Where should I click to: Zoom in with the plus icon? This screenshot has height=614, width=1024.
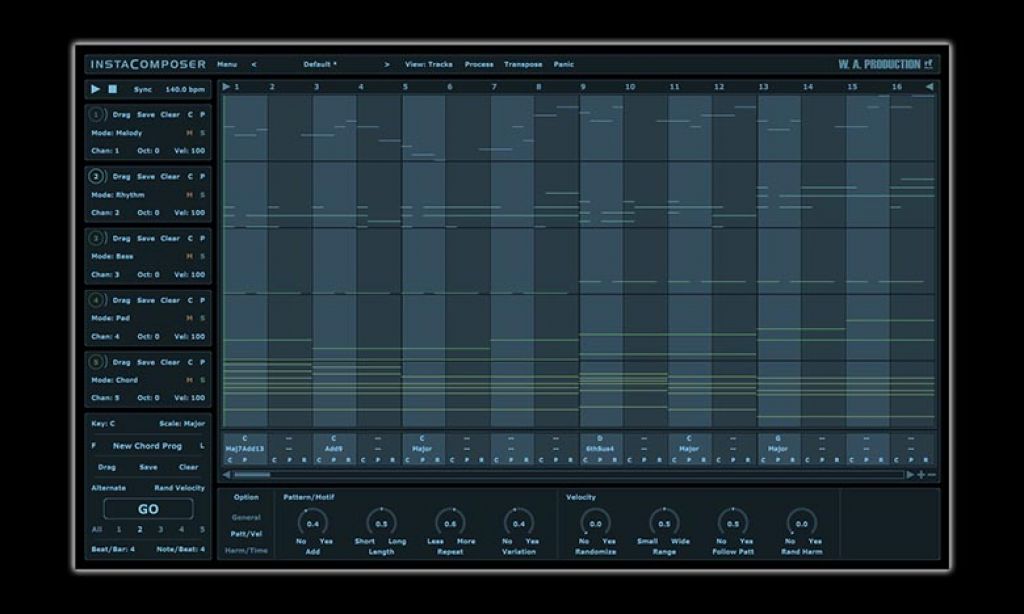tap(921, 475)
